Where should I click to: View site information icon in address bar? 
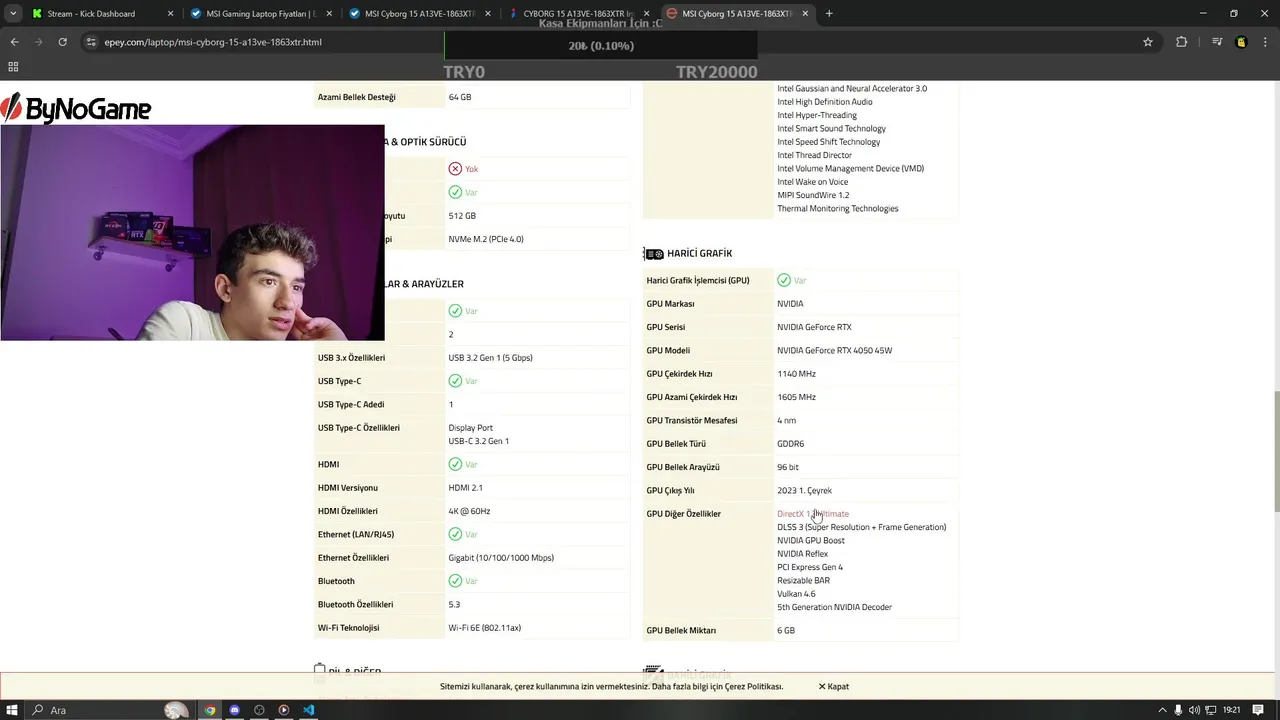click(91, 42)
